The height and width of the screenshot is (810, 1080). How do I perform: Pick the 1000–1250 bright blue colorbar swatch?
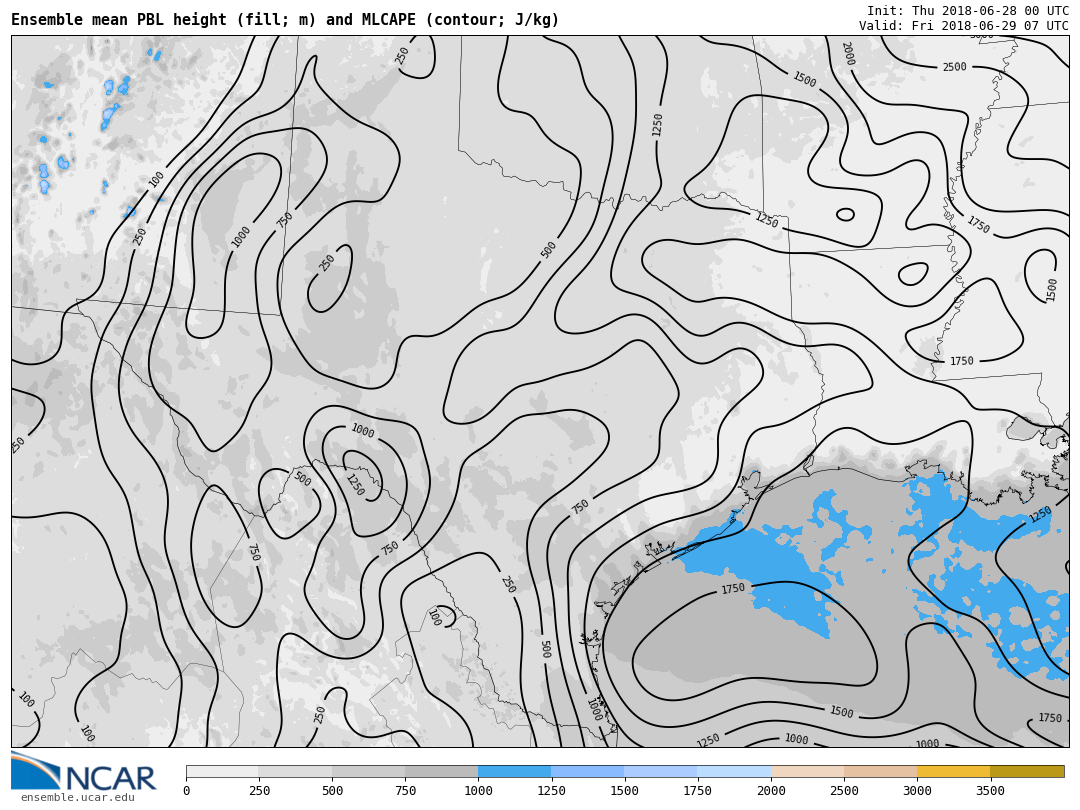[514, 772]
